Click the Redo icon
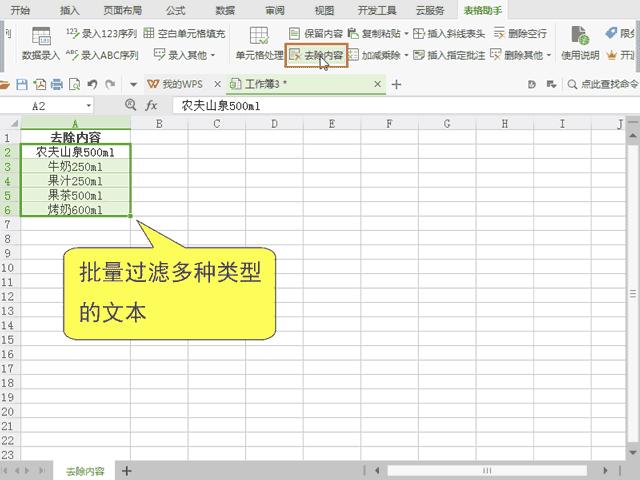The width and height of the screenshot is (640, 480). pyautogui.click(x=110, y=84)
